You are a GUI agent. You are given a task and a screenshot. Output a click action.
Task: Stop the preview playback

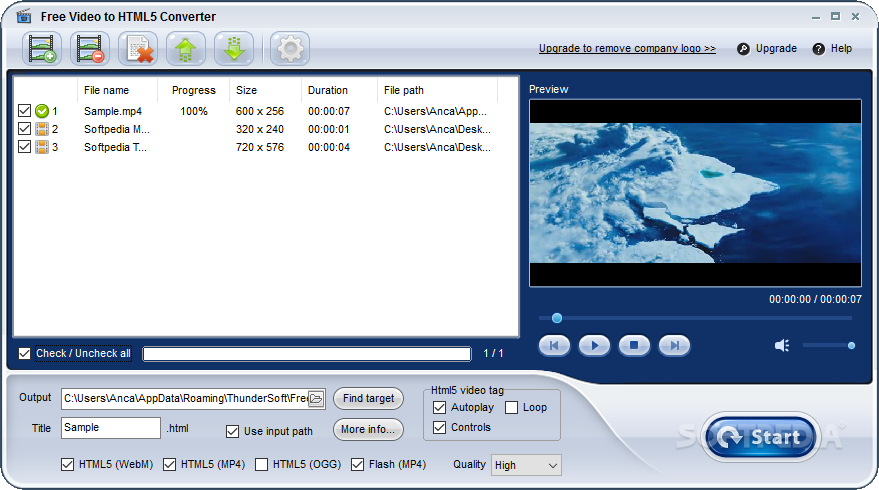click(634, 345)
